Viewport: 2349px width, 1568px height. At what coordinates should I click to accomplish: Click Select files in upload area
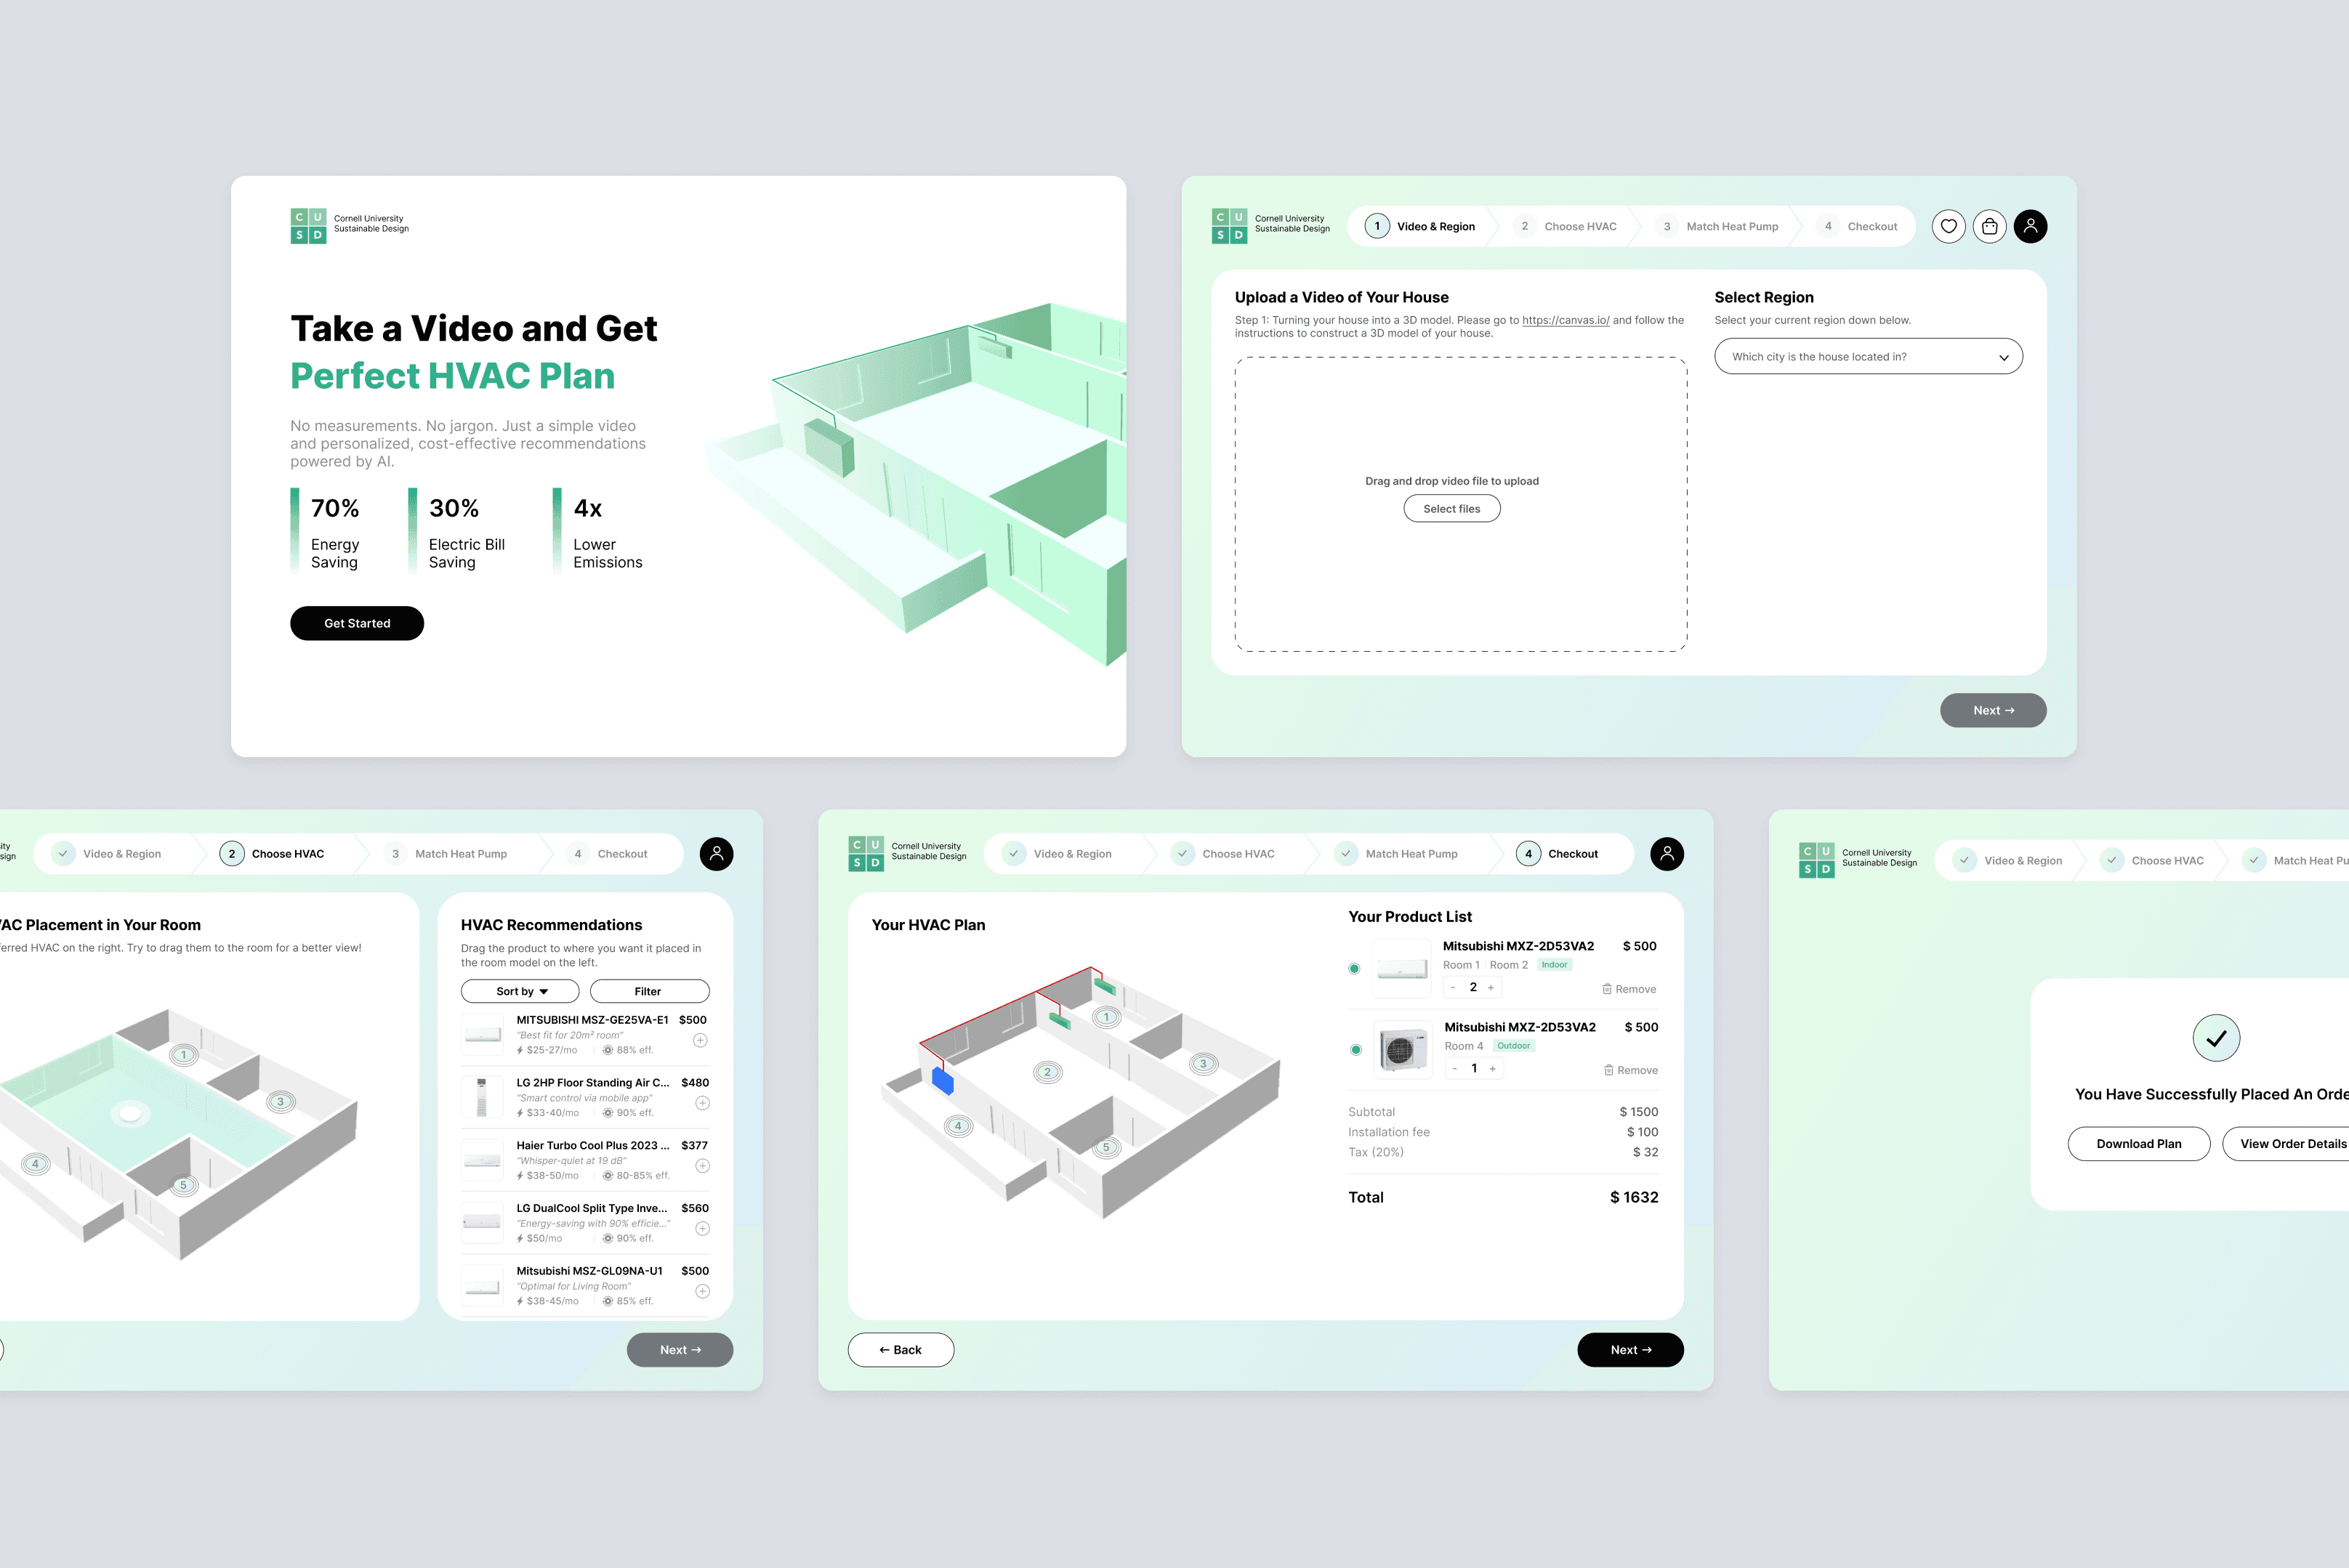(x=1451, y=509)
